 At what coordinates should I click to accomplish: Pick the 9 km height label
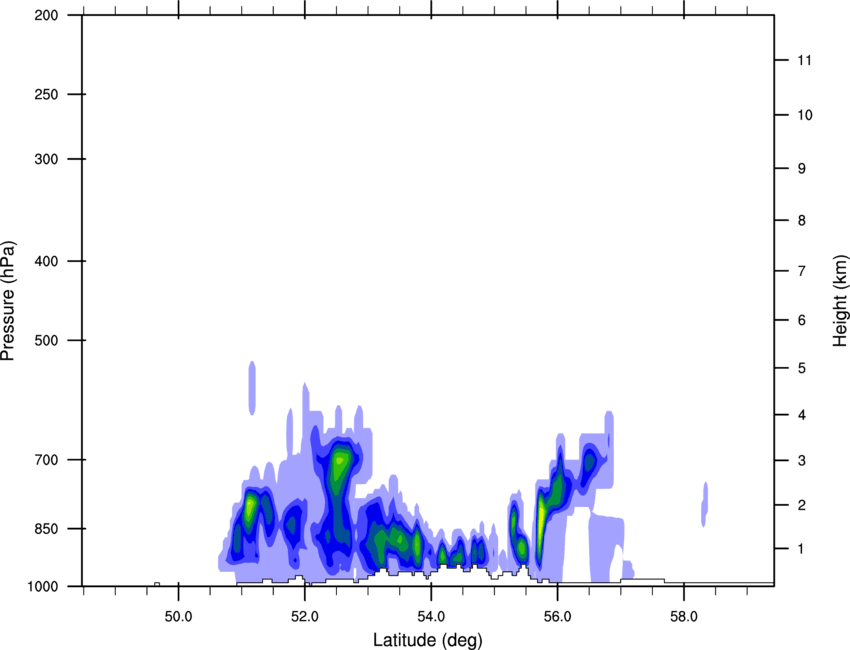[802, 169]
